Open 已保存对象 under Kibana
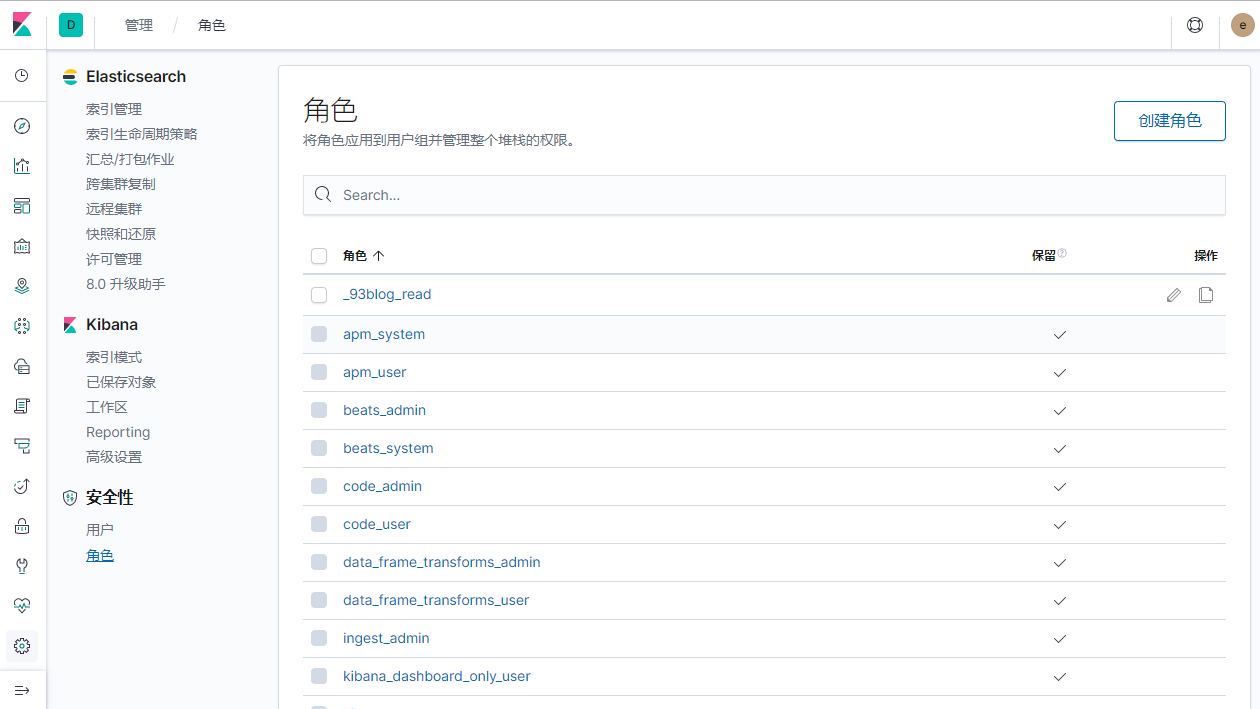The image size is (1260, 709). [x=121, y=382]
